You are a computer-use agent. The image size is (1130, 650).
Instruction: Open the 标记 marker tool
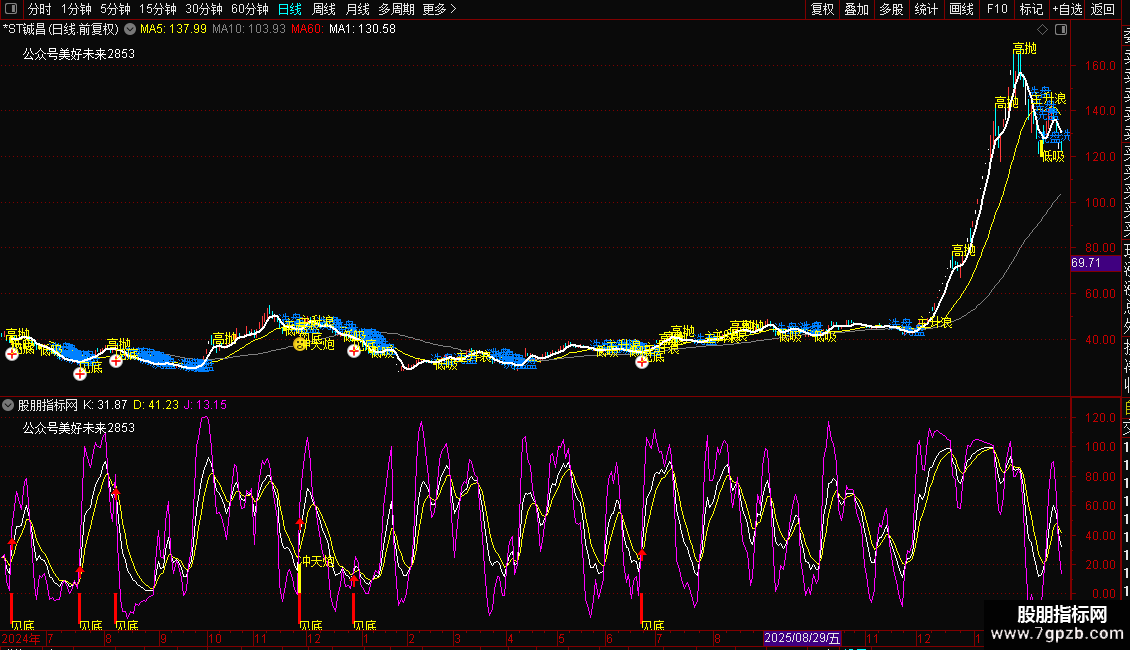(x=1031, y=9)
